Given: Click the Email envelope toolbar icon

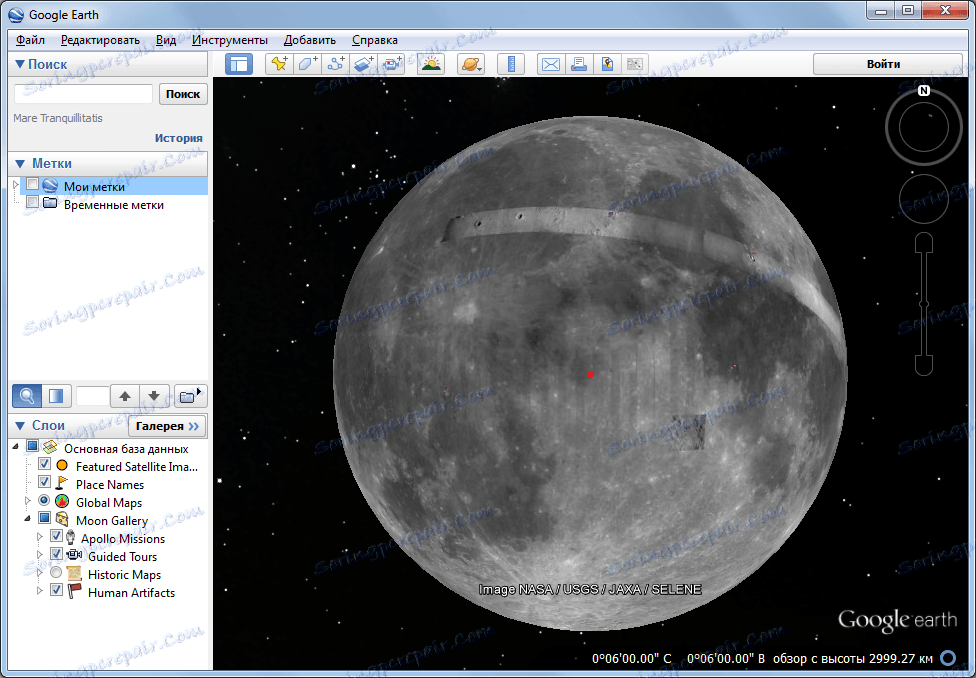Looking at the screenshot, I should click(x=550, y=64).
